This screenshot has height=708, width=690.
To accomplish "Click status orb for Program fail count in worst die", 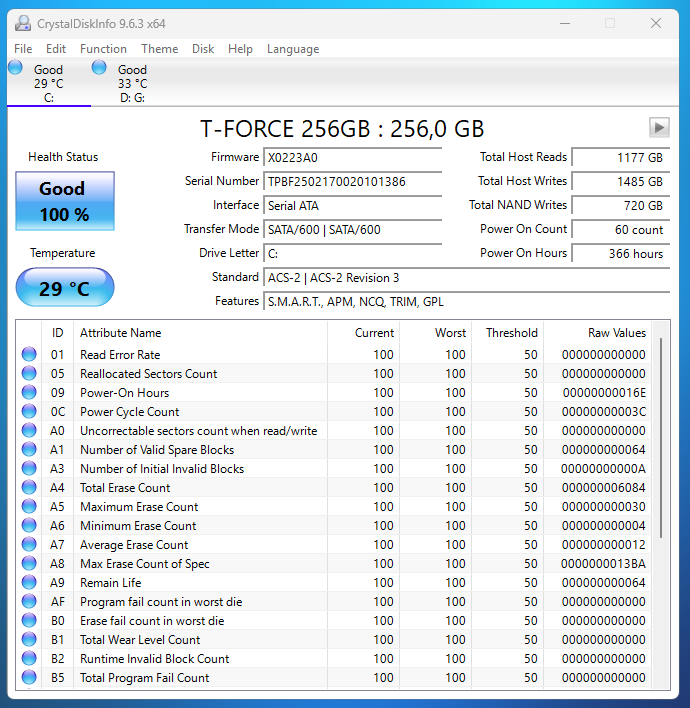I will (x=29, y=601).
